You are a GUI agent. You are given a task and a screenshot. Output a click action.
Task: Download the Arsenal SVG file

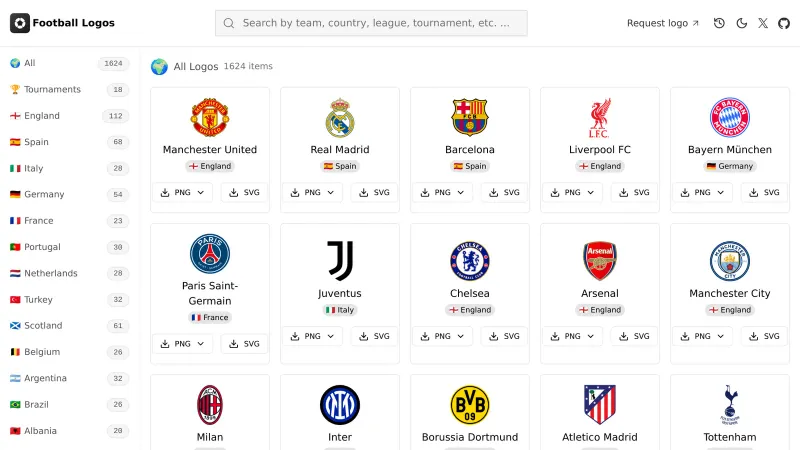tap(634, 337)
